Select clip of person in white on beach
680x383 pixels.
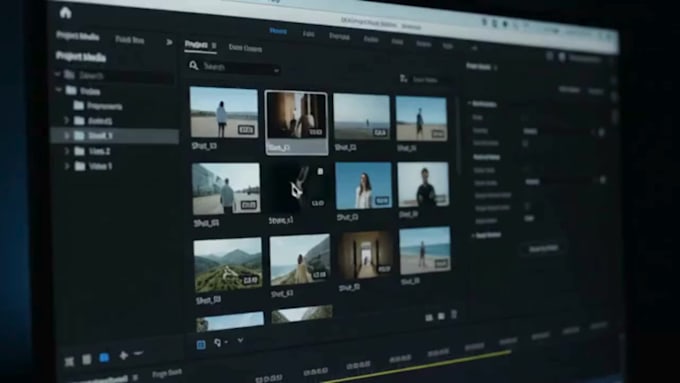point(224,112)
